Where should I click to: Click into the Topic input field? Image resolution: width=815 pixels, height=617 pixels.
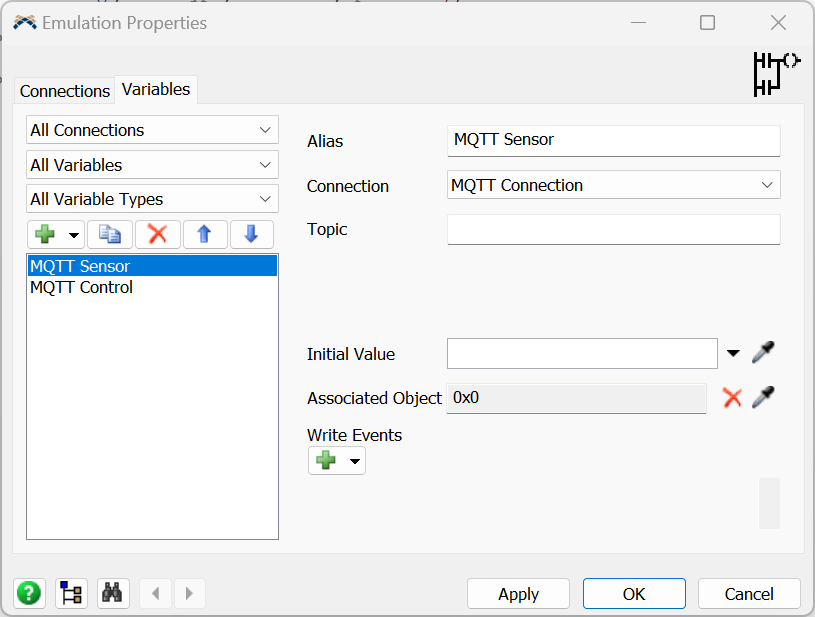coord(613,230)
